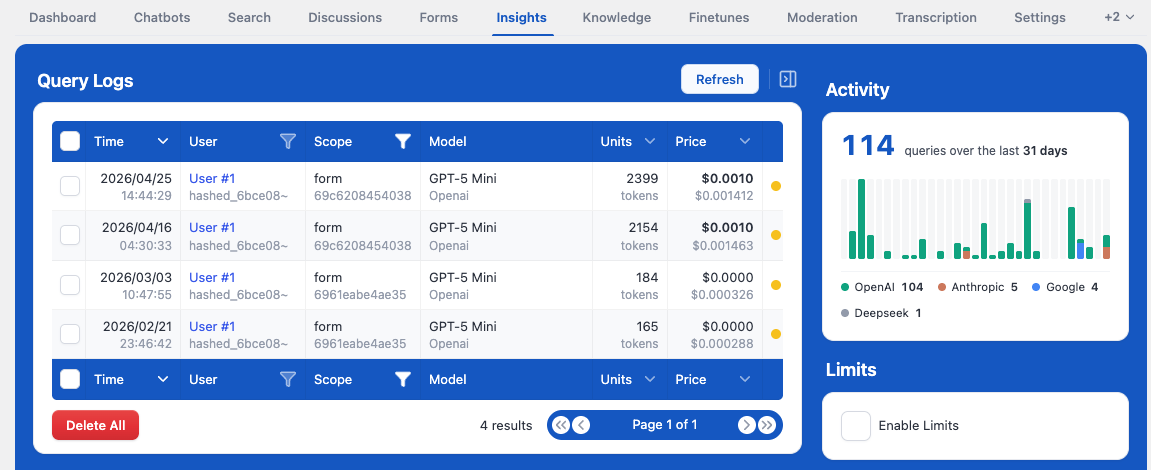The height and width of the screenshot is (470, 1151).
Task: Click scope ID 6961eabe4ae35 in 2026/03/03 row
Action: [360, 294]
